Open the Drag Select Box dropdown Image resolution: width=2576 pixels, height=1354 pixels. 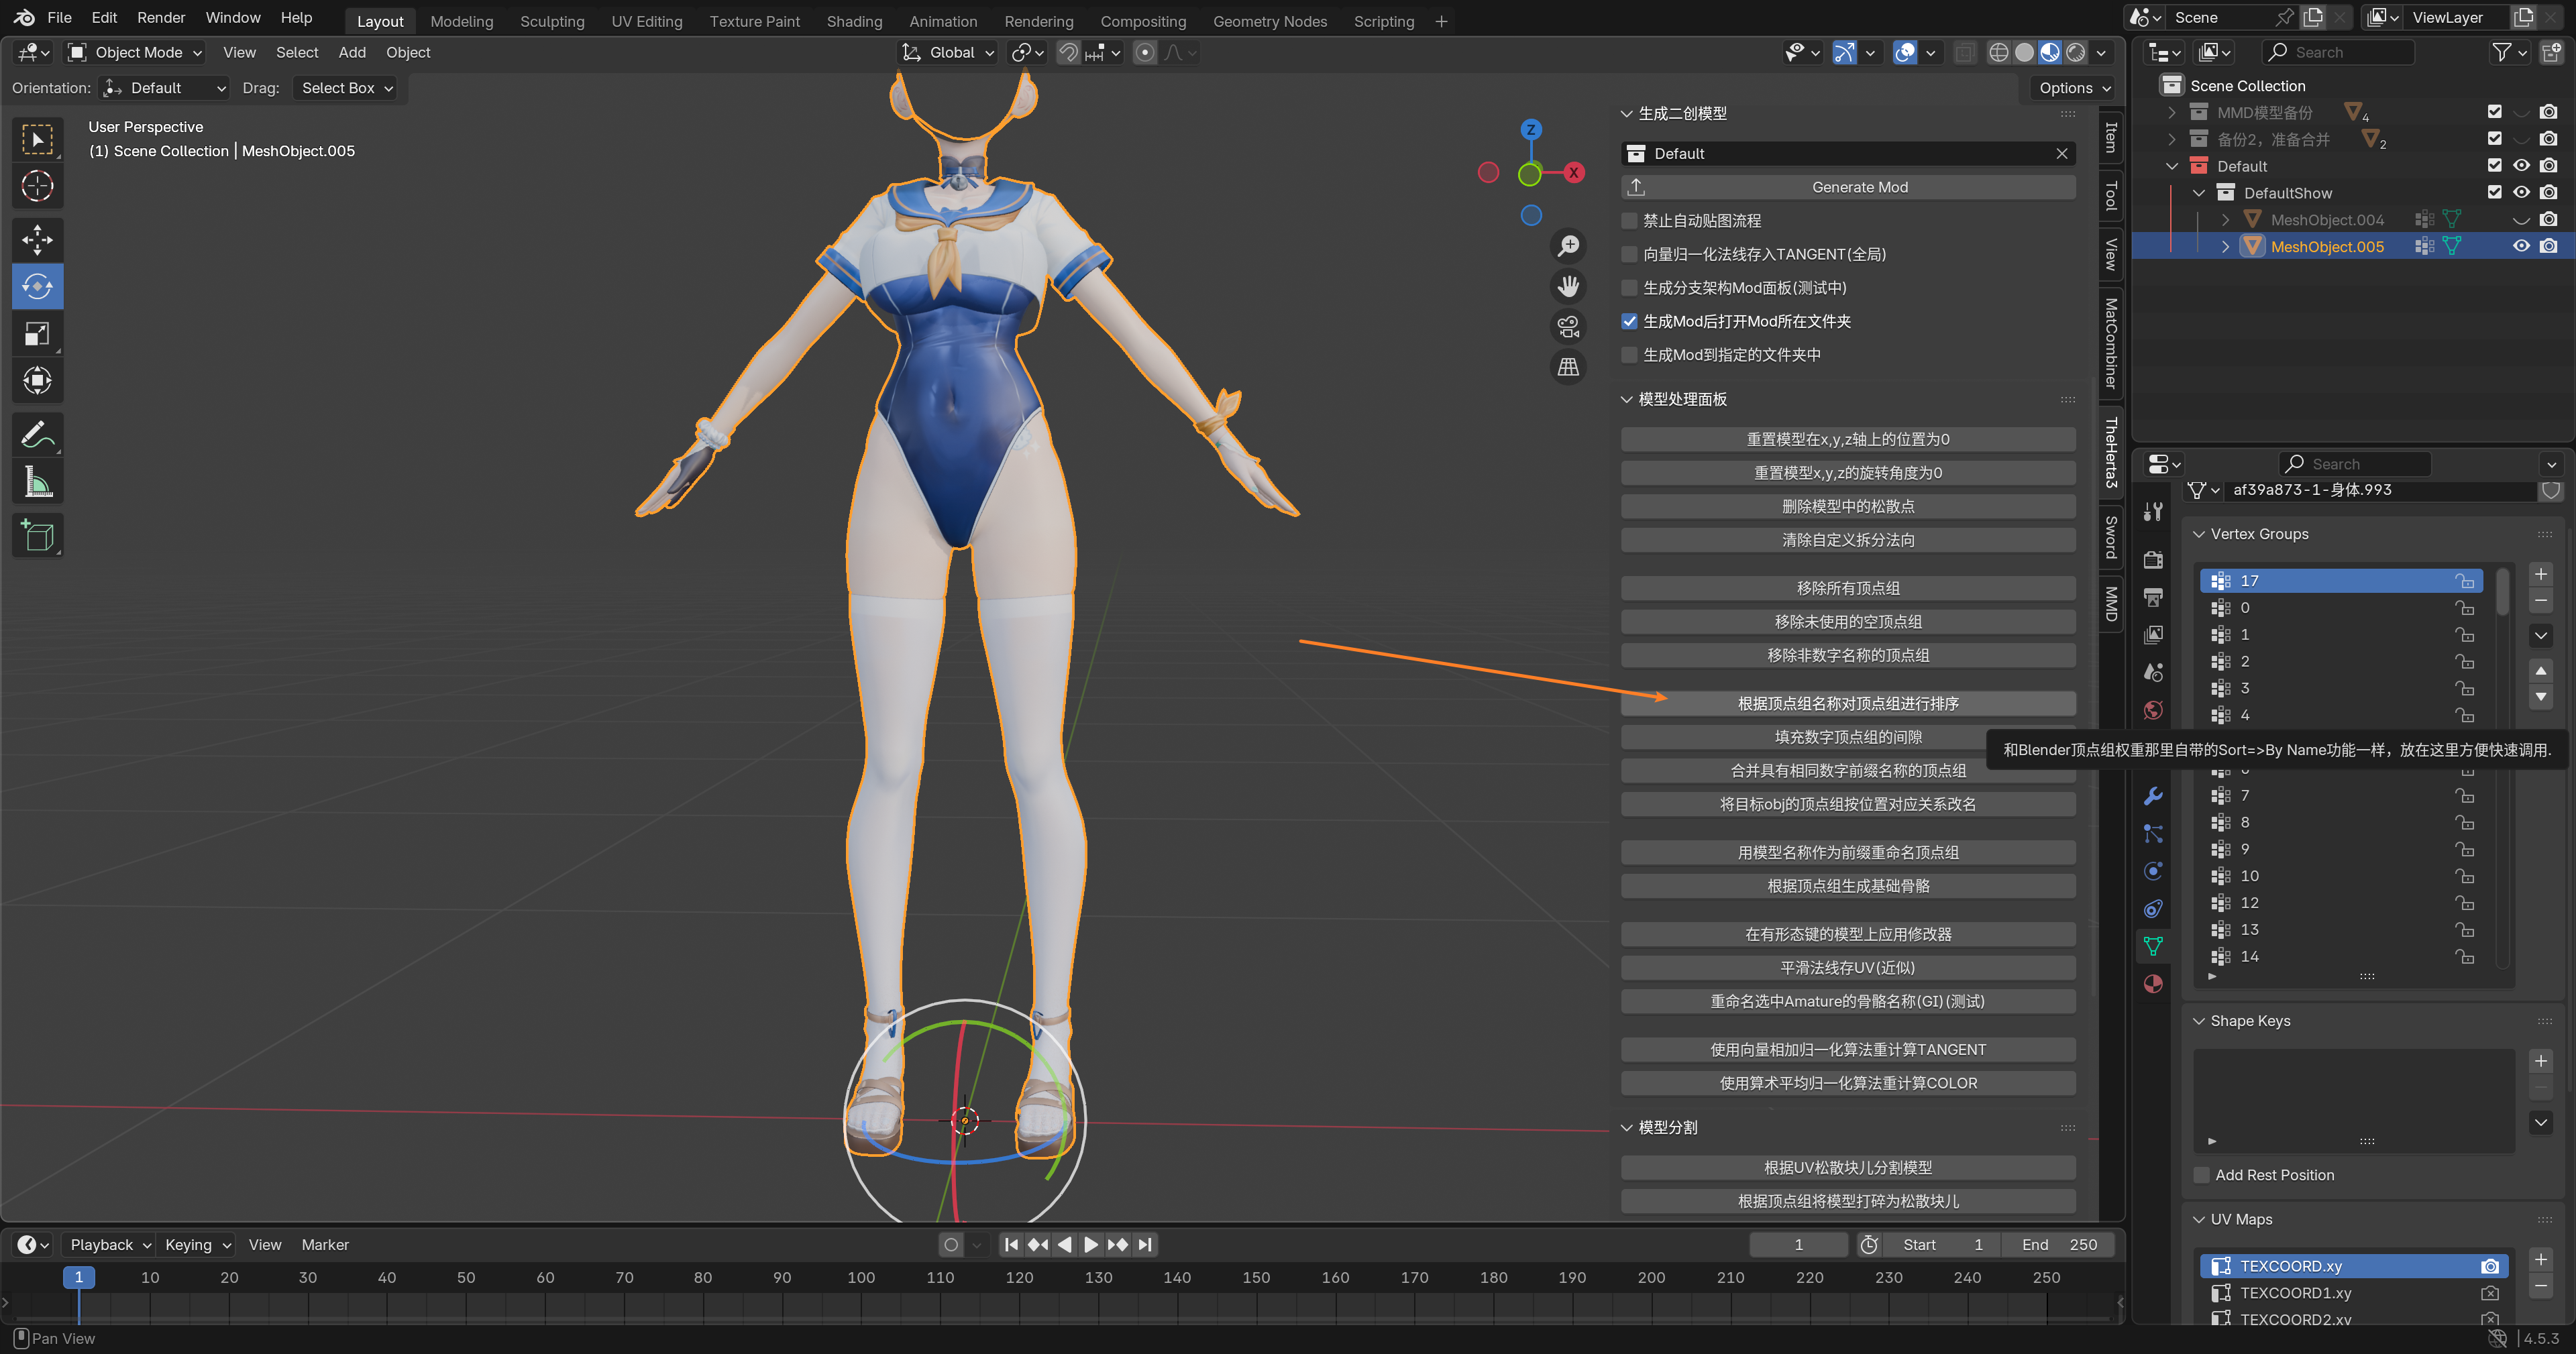click(x=345, y=88)
